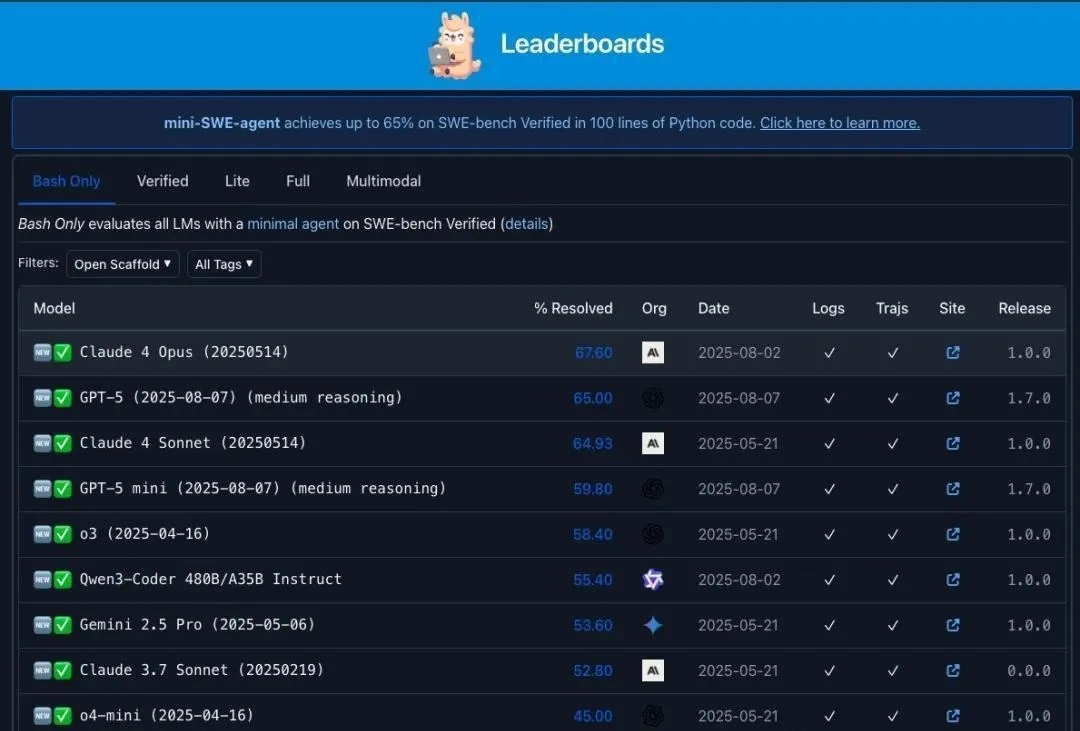Select the 'Qwen3-Coder 480B/A35B Instruct' model name

(211, 579)
